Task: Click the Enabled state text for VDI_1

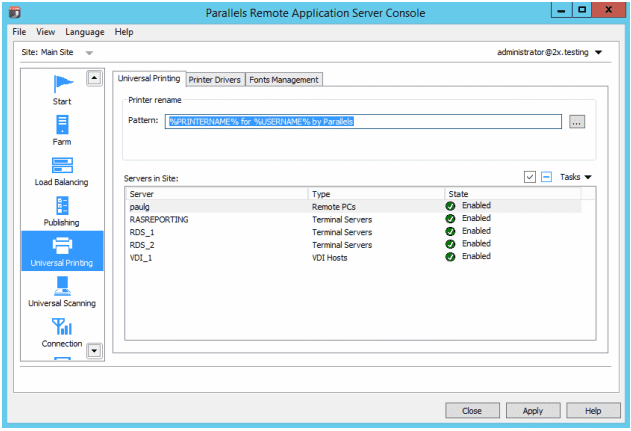Action: (476, 256)
